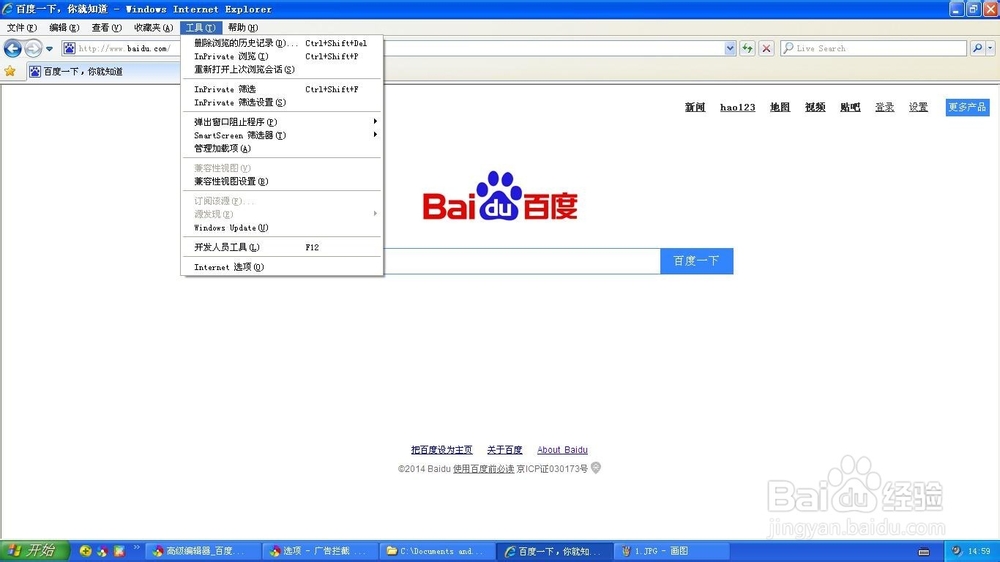The height and width of the screenshot is (562, 1000).
Task: Click the first yellow quick launch icon
Action: click(85, 551)
